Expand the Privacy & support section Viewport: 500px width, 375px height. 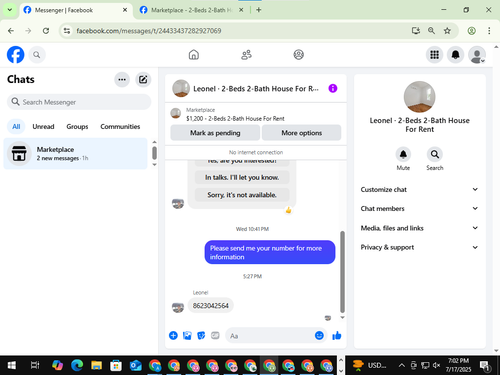419,247
